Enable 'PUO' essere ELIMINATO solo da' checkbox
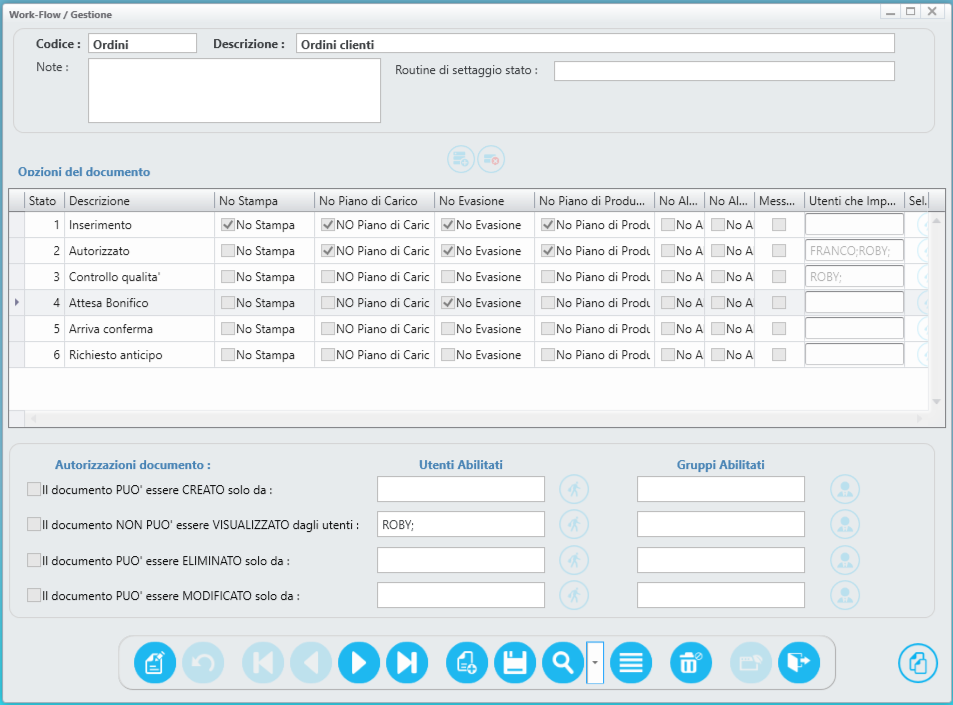Viewport: 953px width, 705px height. (34, 560)
